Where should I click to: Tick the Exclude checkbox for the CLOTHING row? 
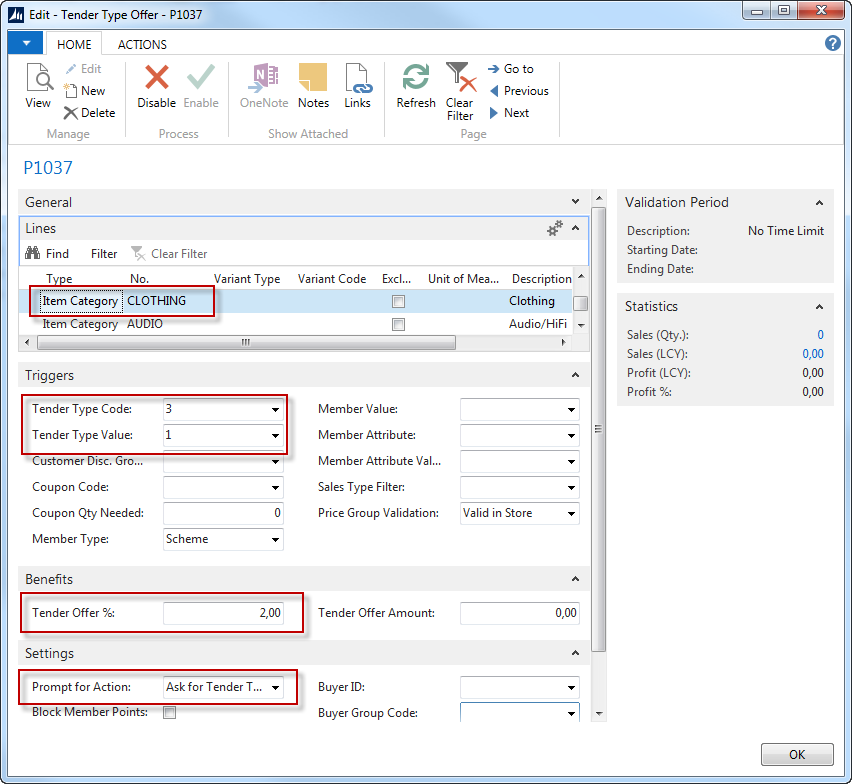click(399, 301)
